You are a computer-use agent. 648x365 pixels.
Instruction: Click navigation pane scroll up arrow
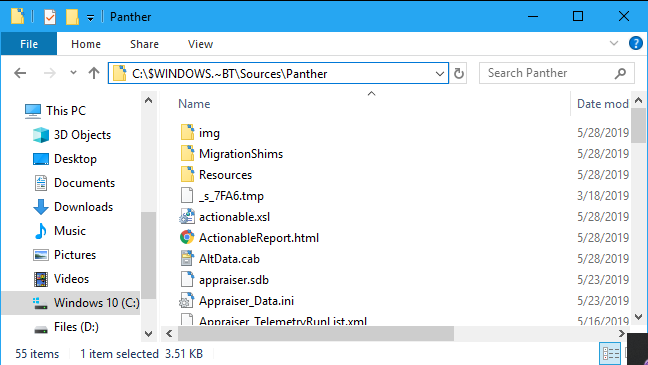coord(148,100)
